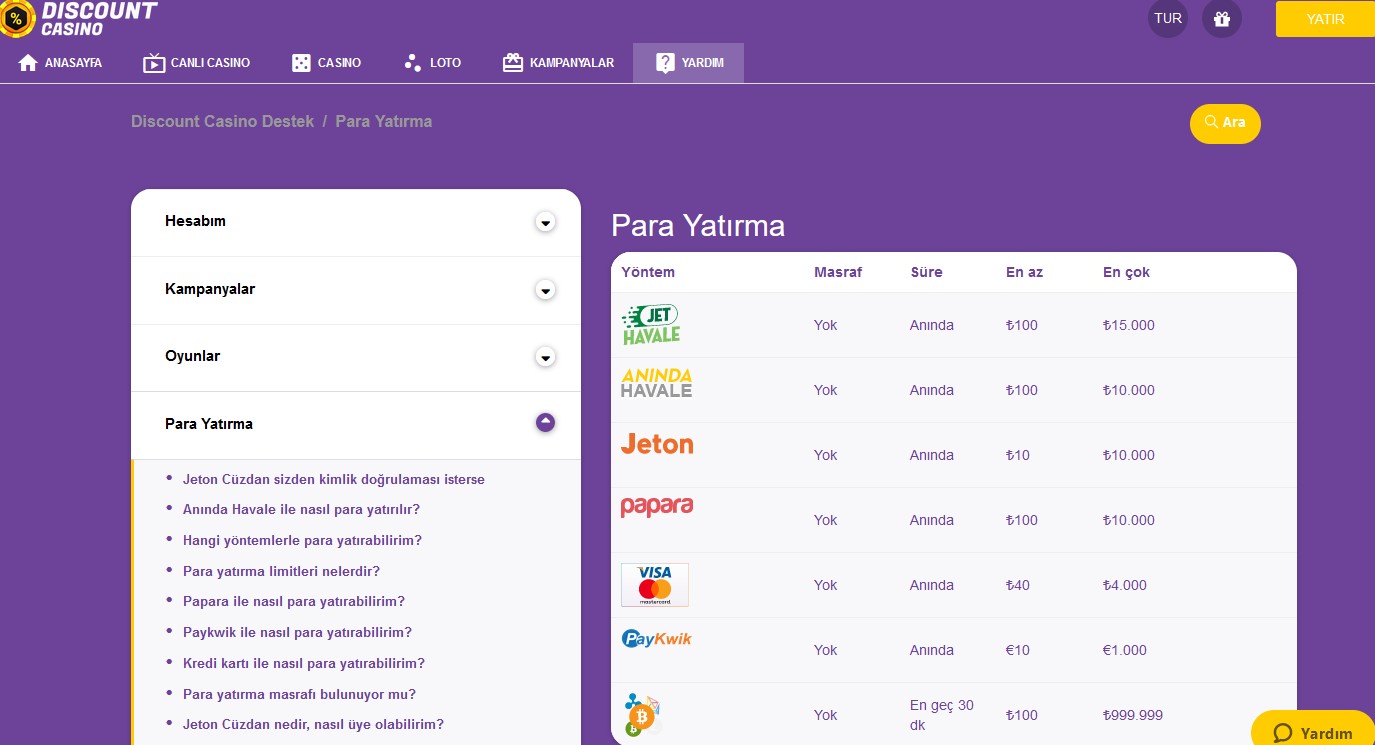Expand the Hesabım section arrow

[545, 223]
